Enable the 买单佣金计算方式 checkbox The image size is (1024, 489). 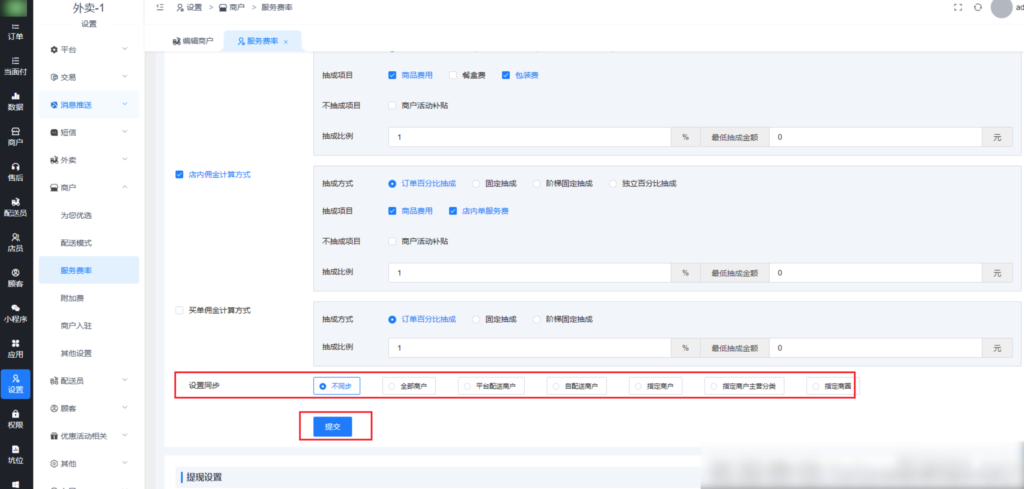pyautogui.click(x=179, y=310)
